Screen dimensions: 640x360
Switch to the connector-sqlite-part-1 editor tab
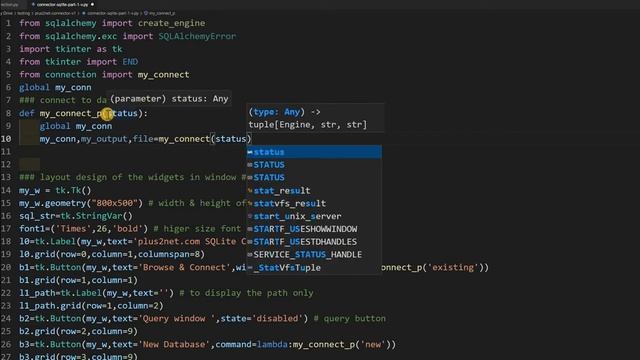[62, 4]
